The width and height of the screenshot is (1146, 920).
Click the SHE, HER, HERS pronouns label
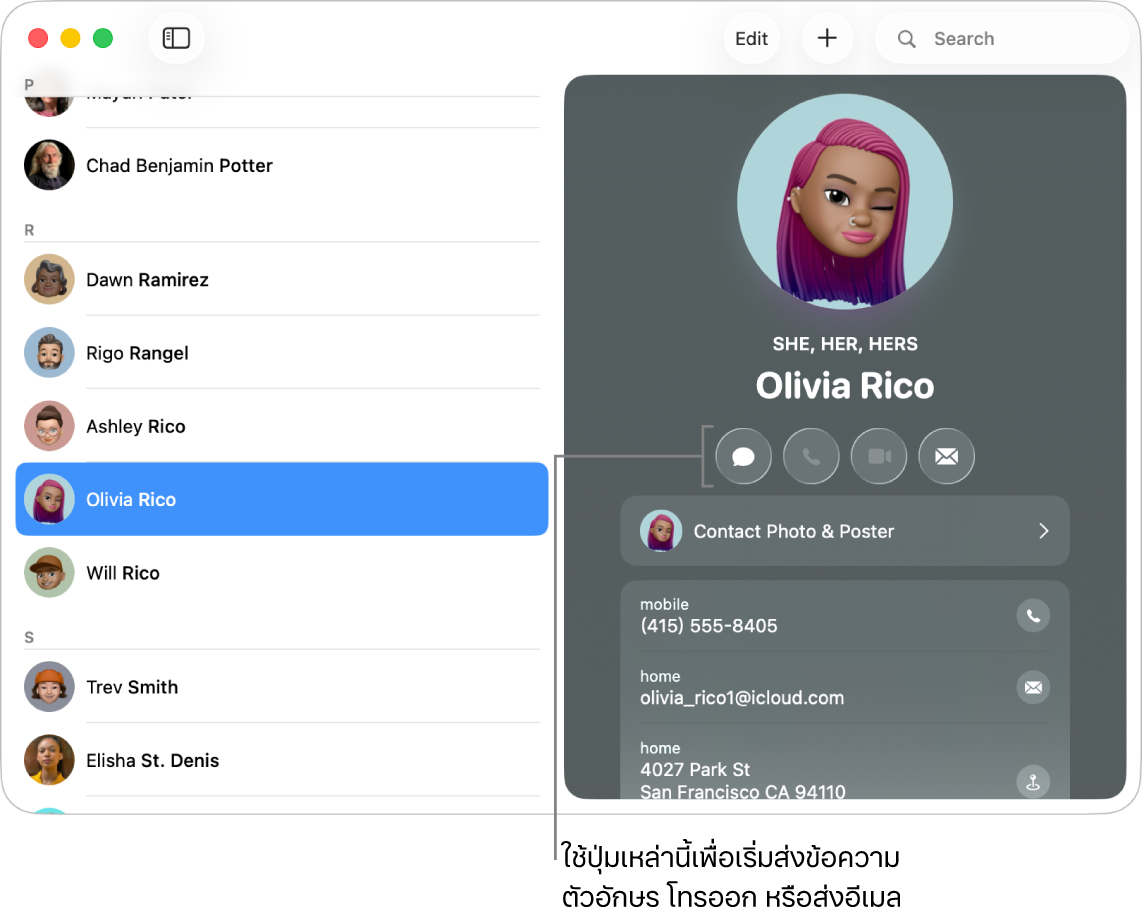coord(845,344)
